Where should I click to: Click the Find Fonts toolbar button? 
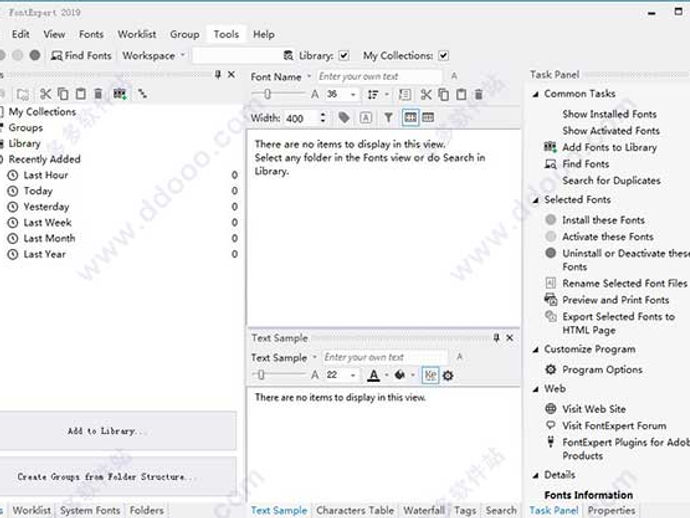point(81,55)
